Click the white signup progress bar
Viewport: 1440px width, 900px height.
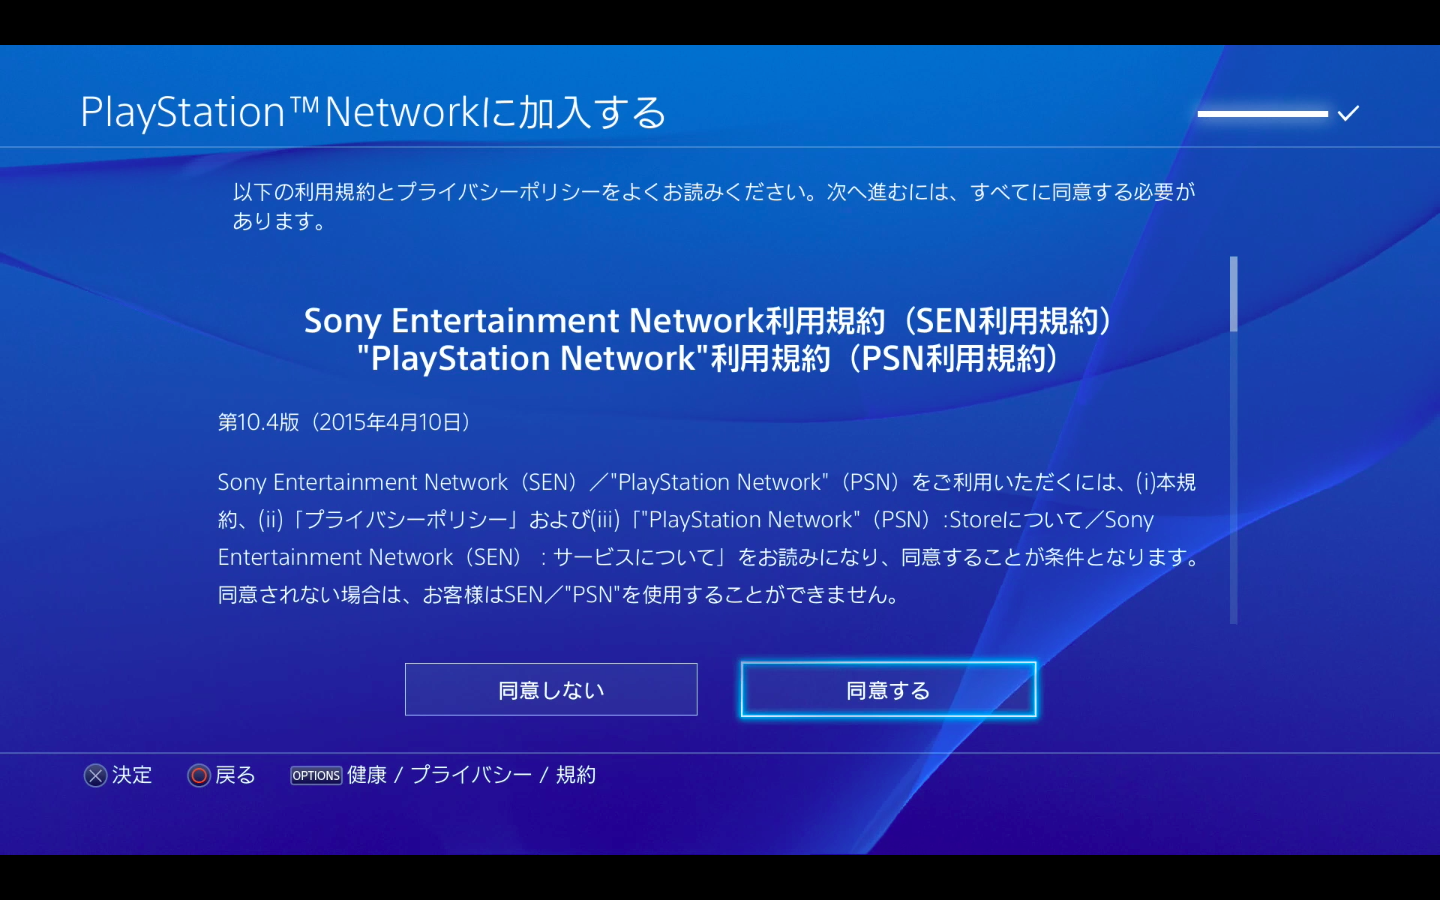pos(1263,114)
